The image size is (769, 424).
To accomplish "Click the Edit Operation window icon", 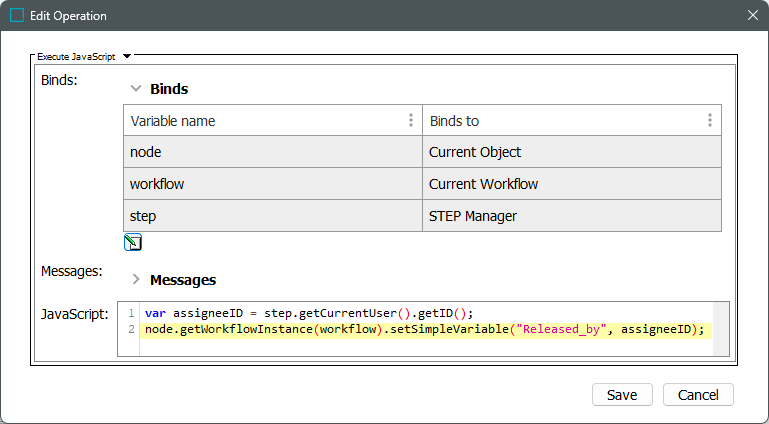I will (x=17, y=16).
